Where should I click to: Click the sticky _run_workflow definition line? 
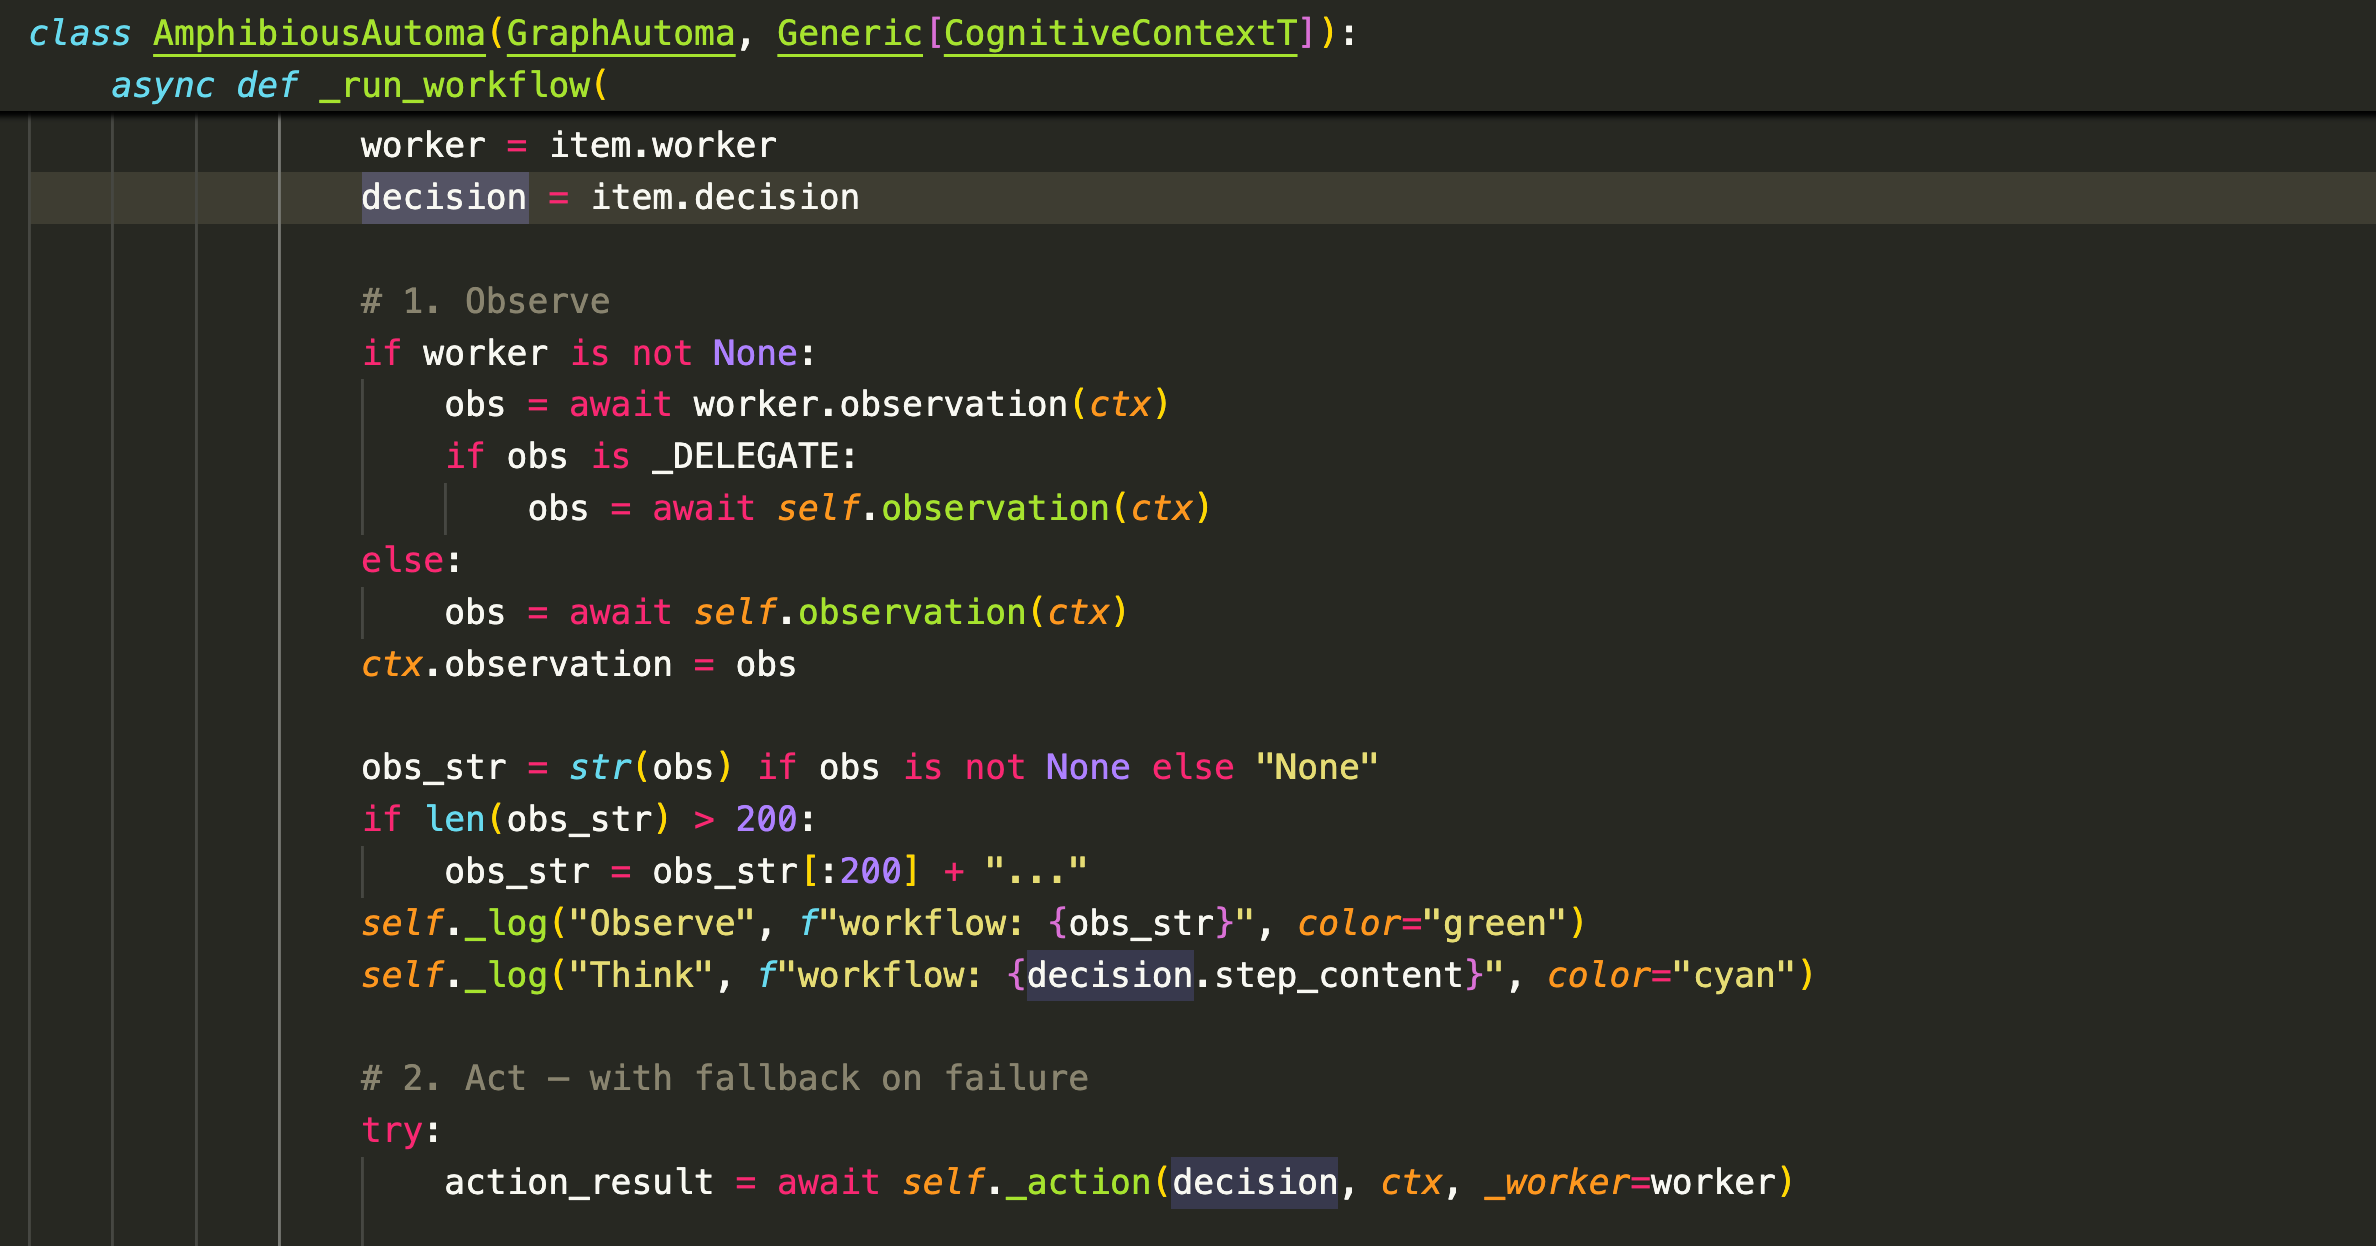coord(455,86)
